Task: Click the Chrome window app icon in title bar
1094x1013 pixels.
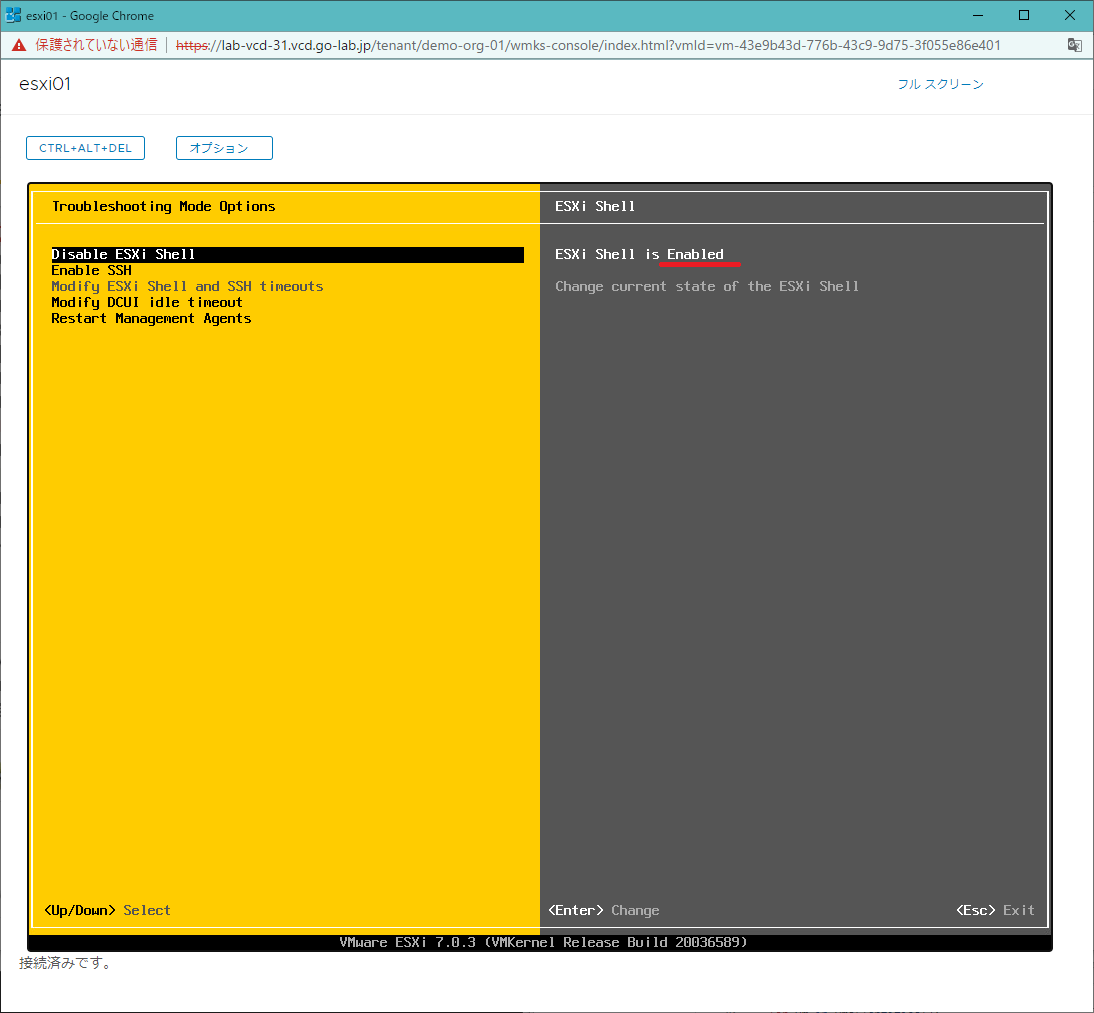Action: [x=13, y=15]
